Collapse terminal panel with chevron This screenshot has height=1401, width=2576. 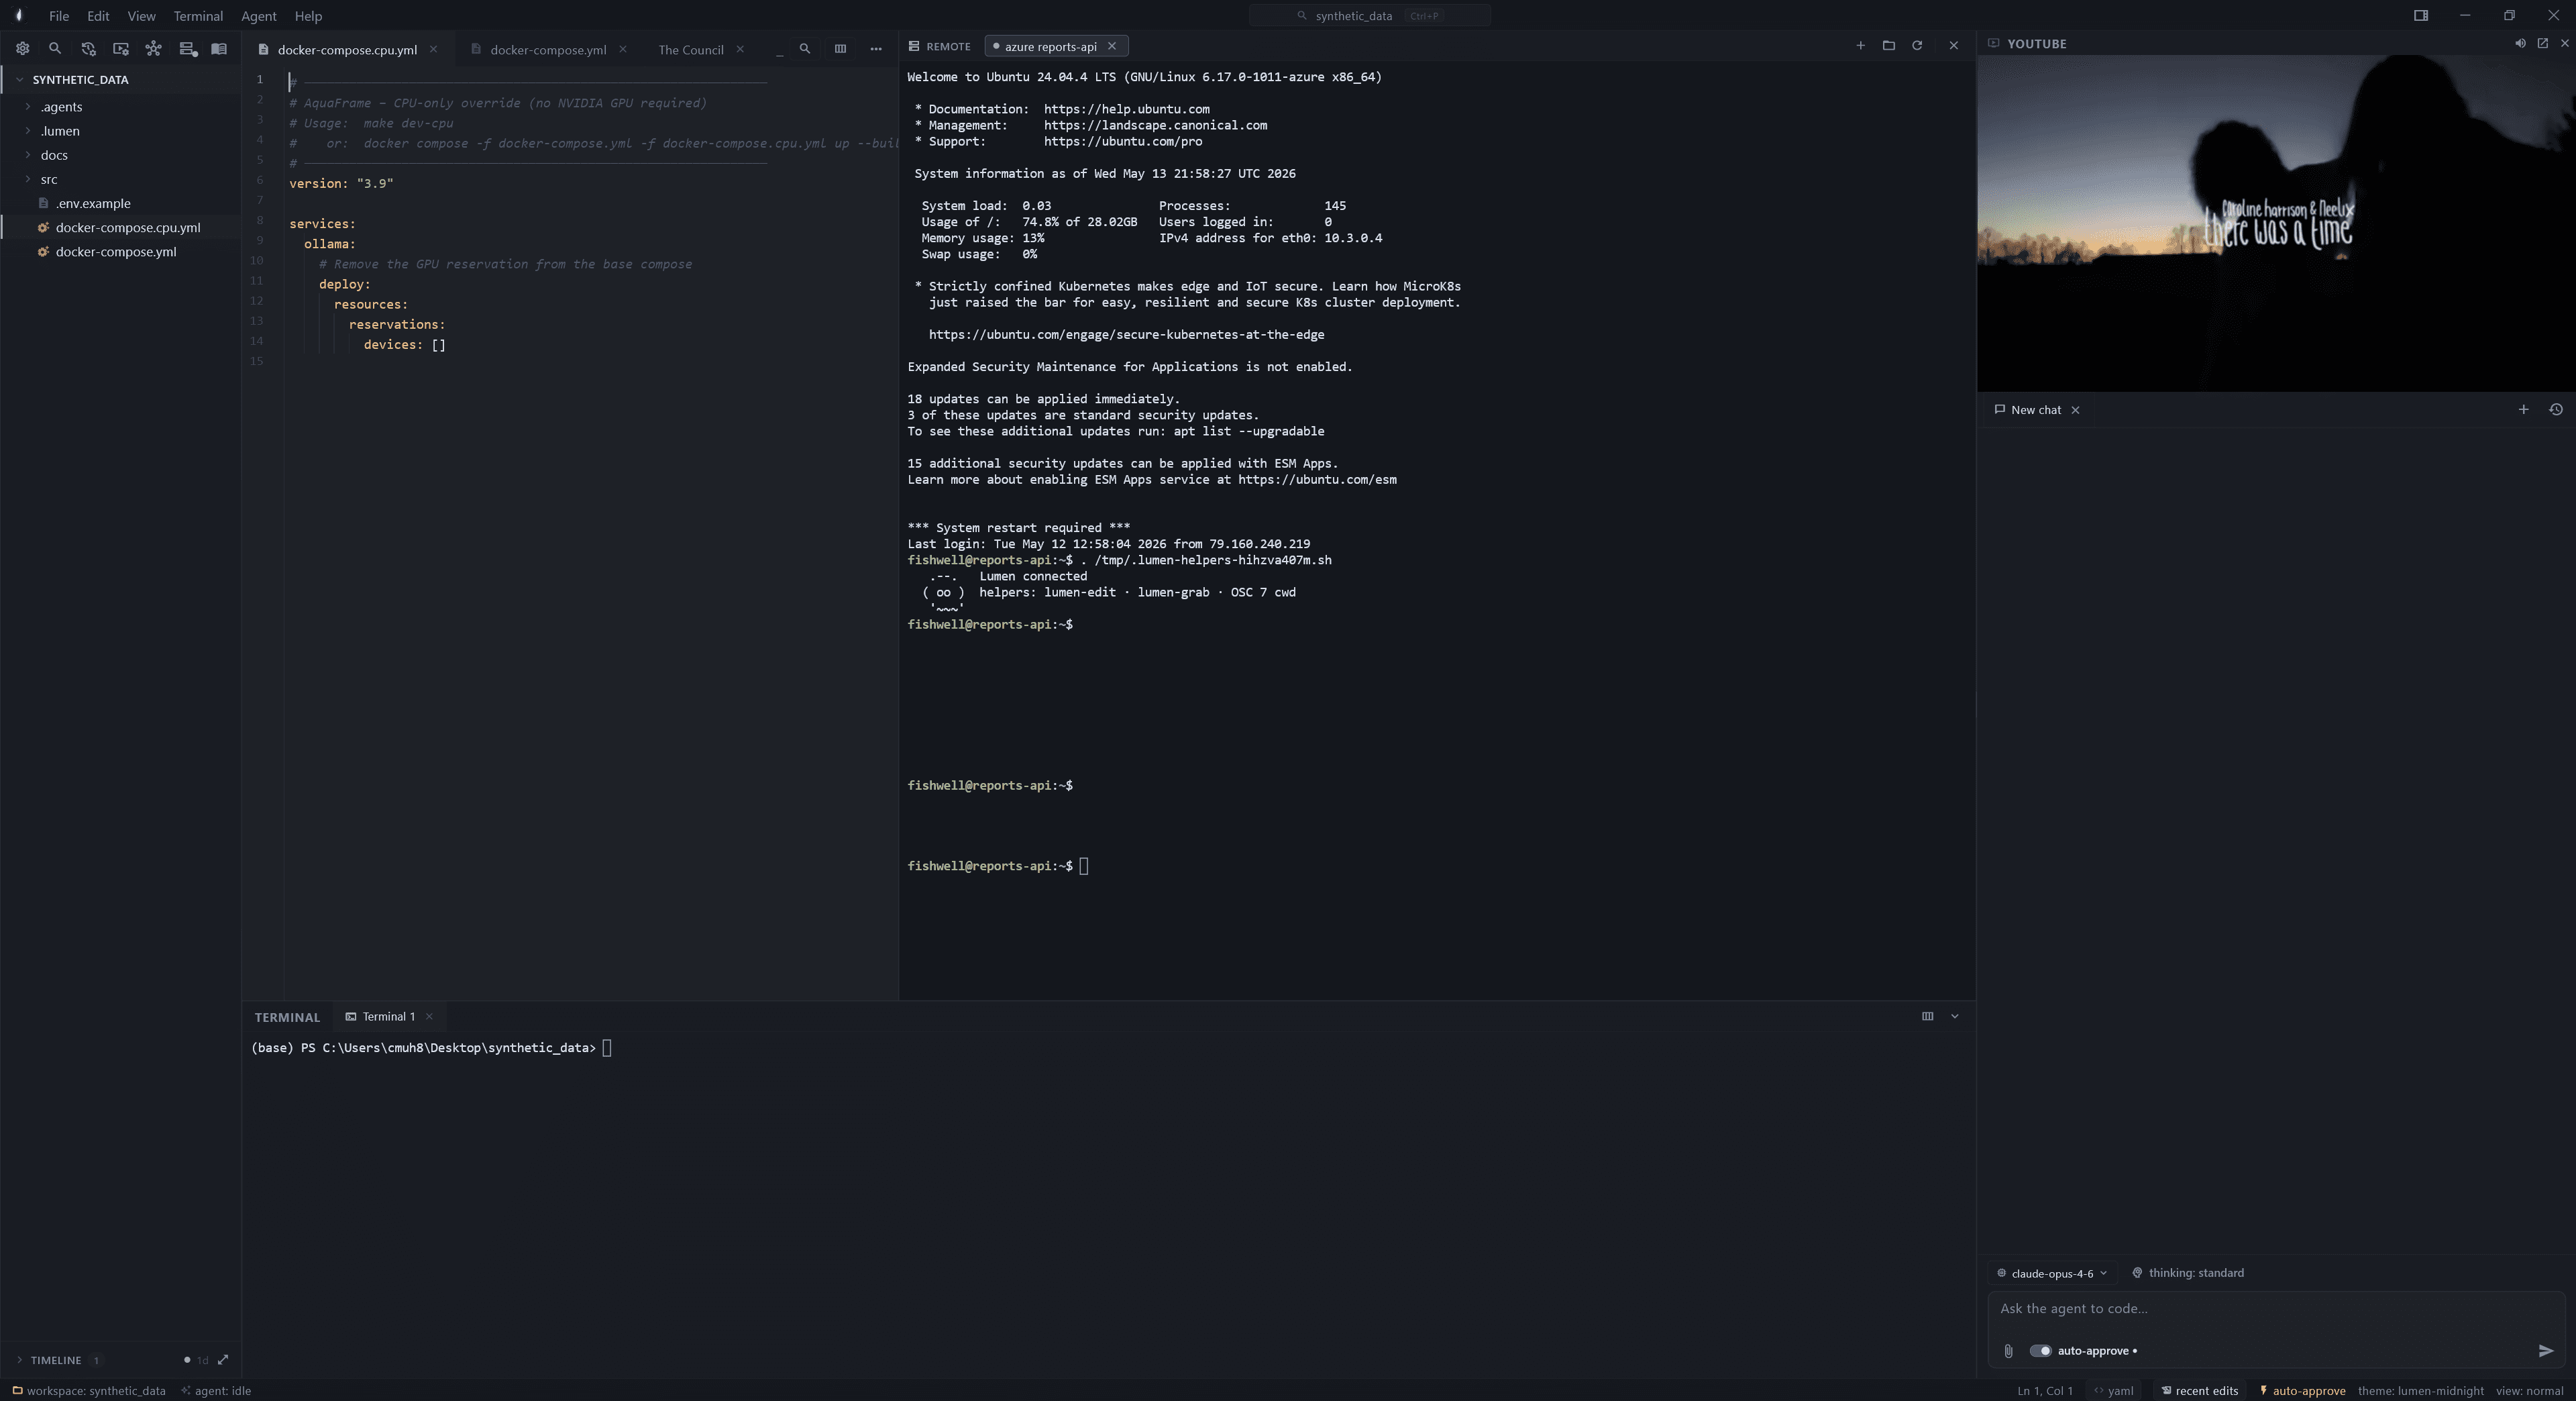(x=1954, y=1016)
